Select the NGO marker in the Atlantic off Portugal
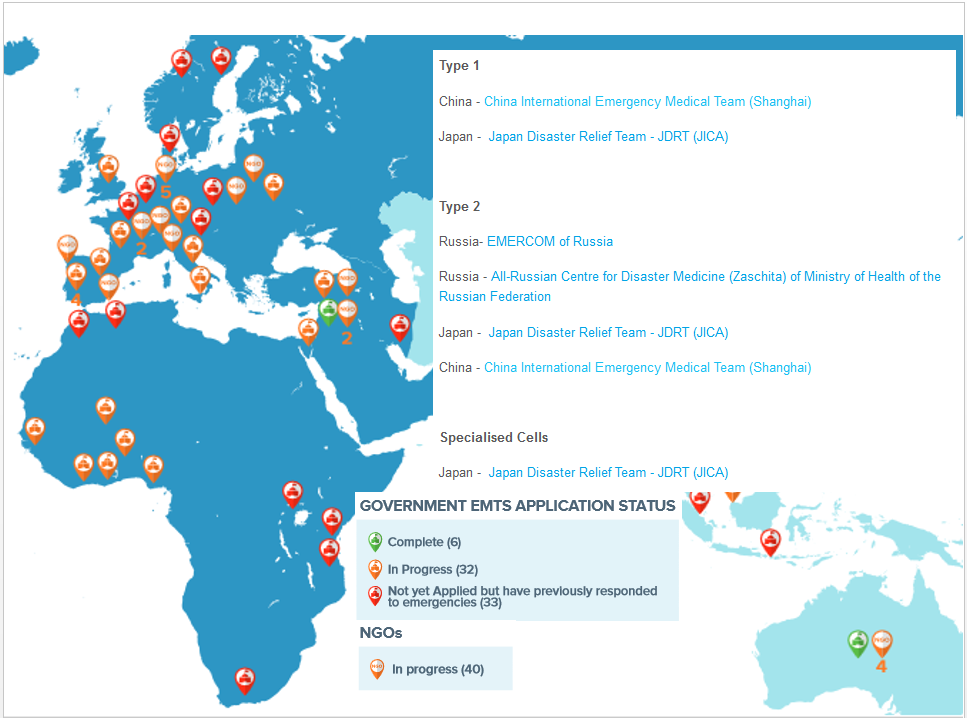This screenshot has height=718, width=967. pos(67,248)
